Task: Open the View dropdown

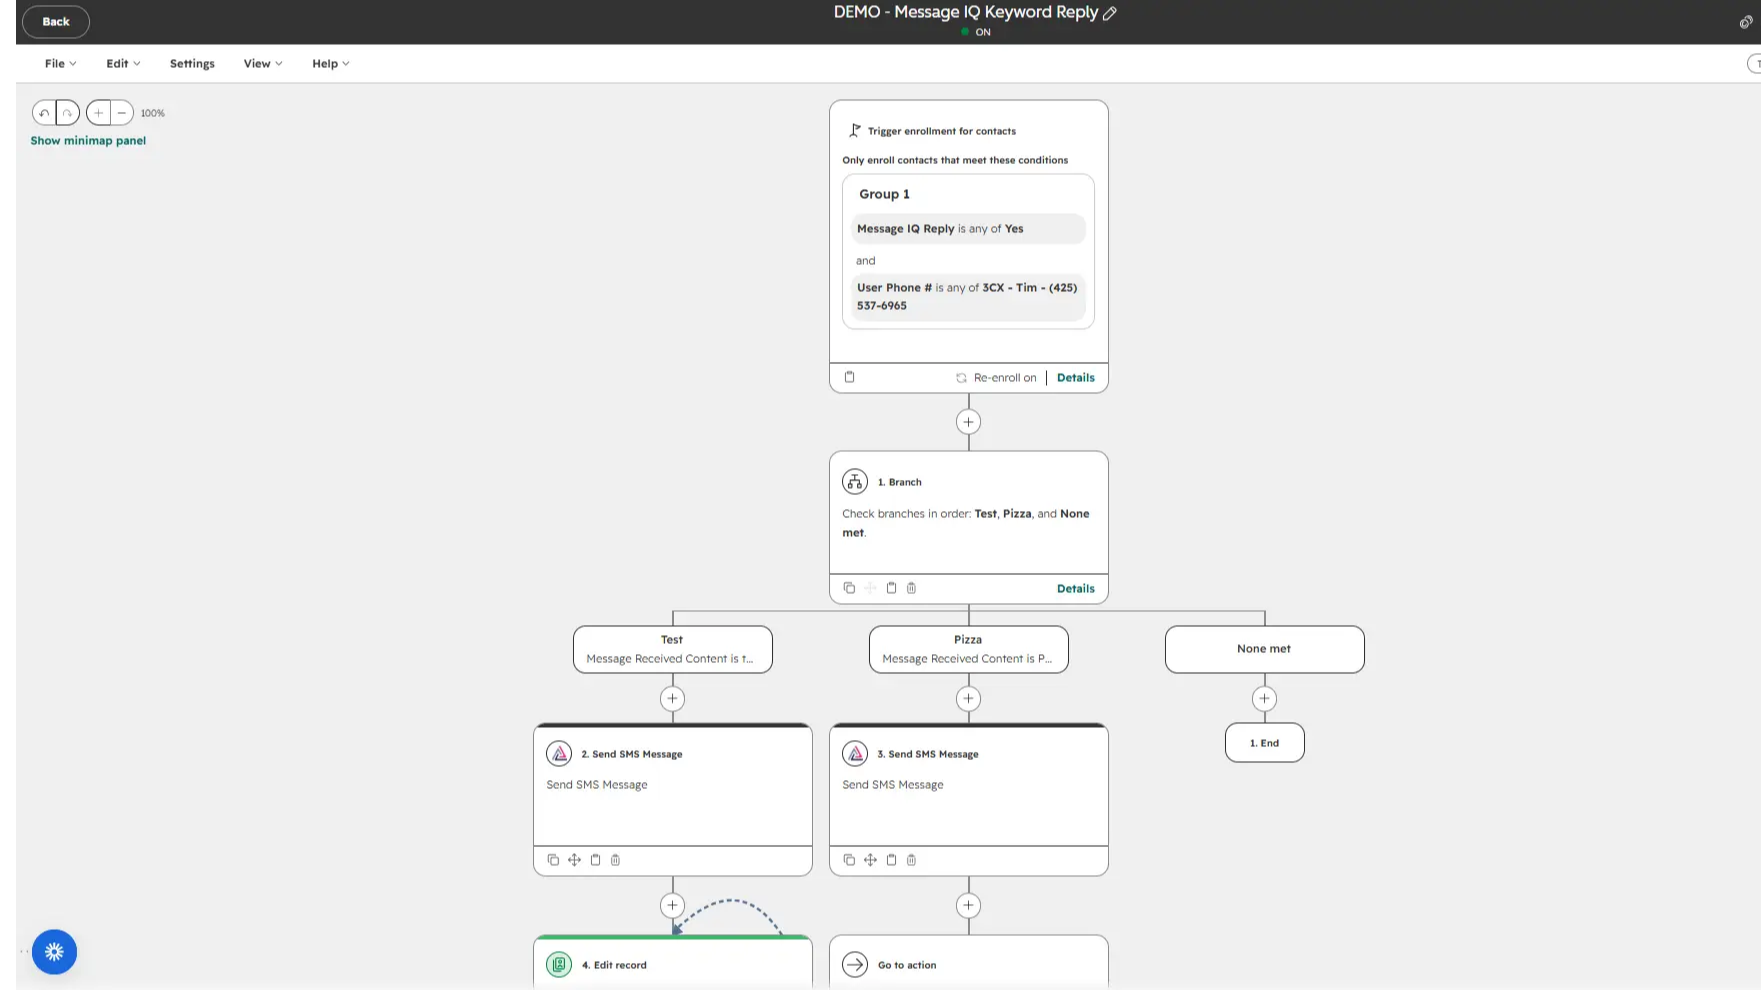Action: (263, 63)
